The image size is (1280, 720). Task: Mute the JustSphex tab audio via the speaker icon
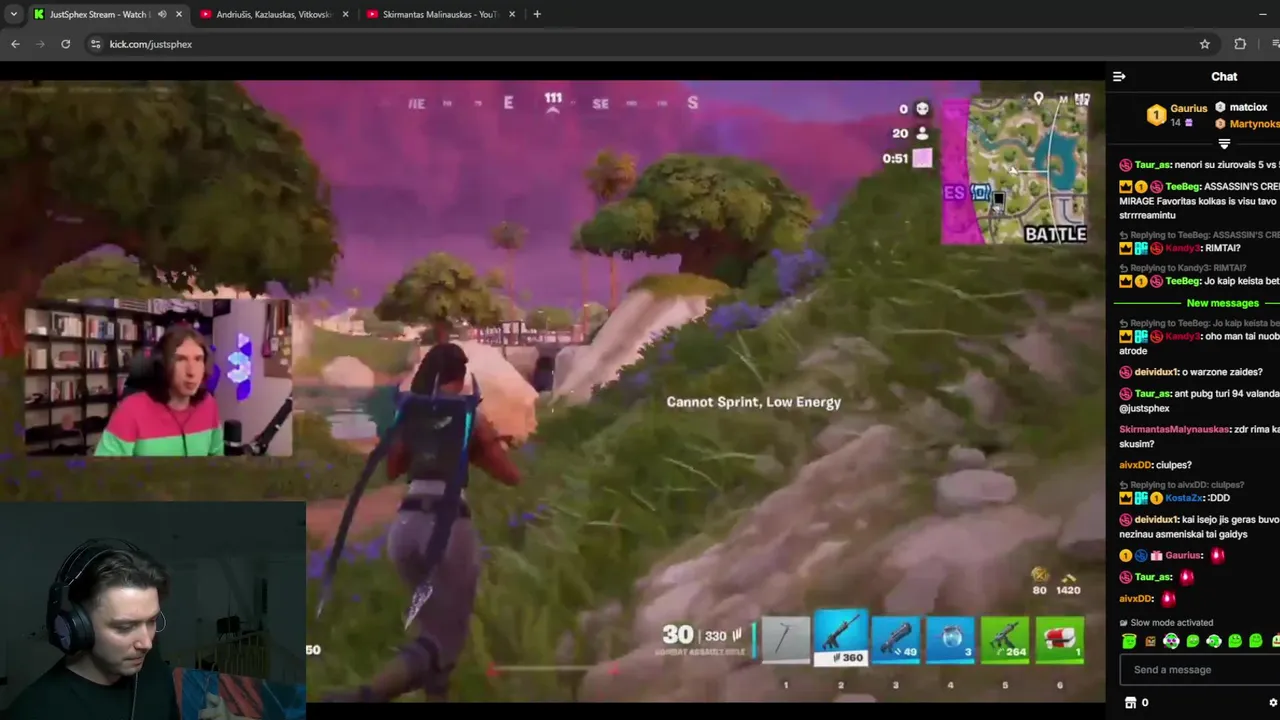162,14
